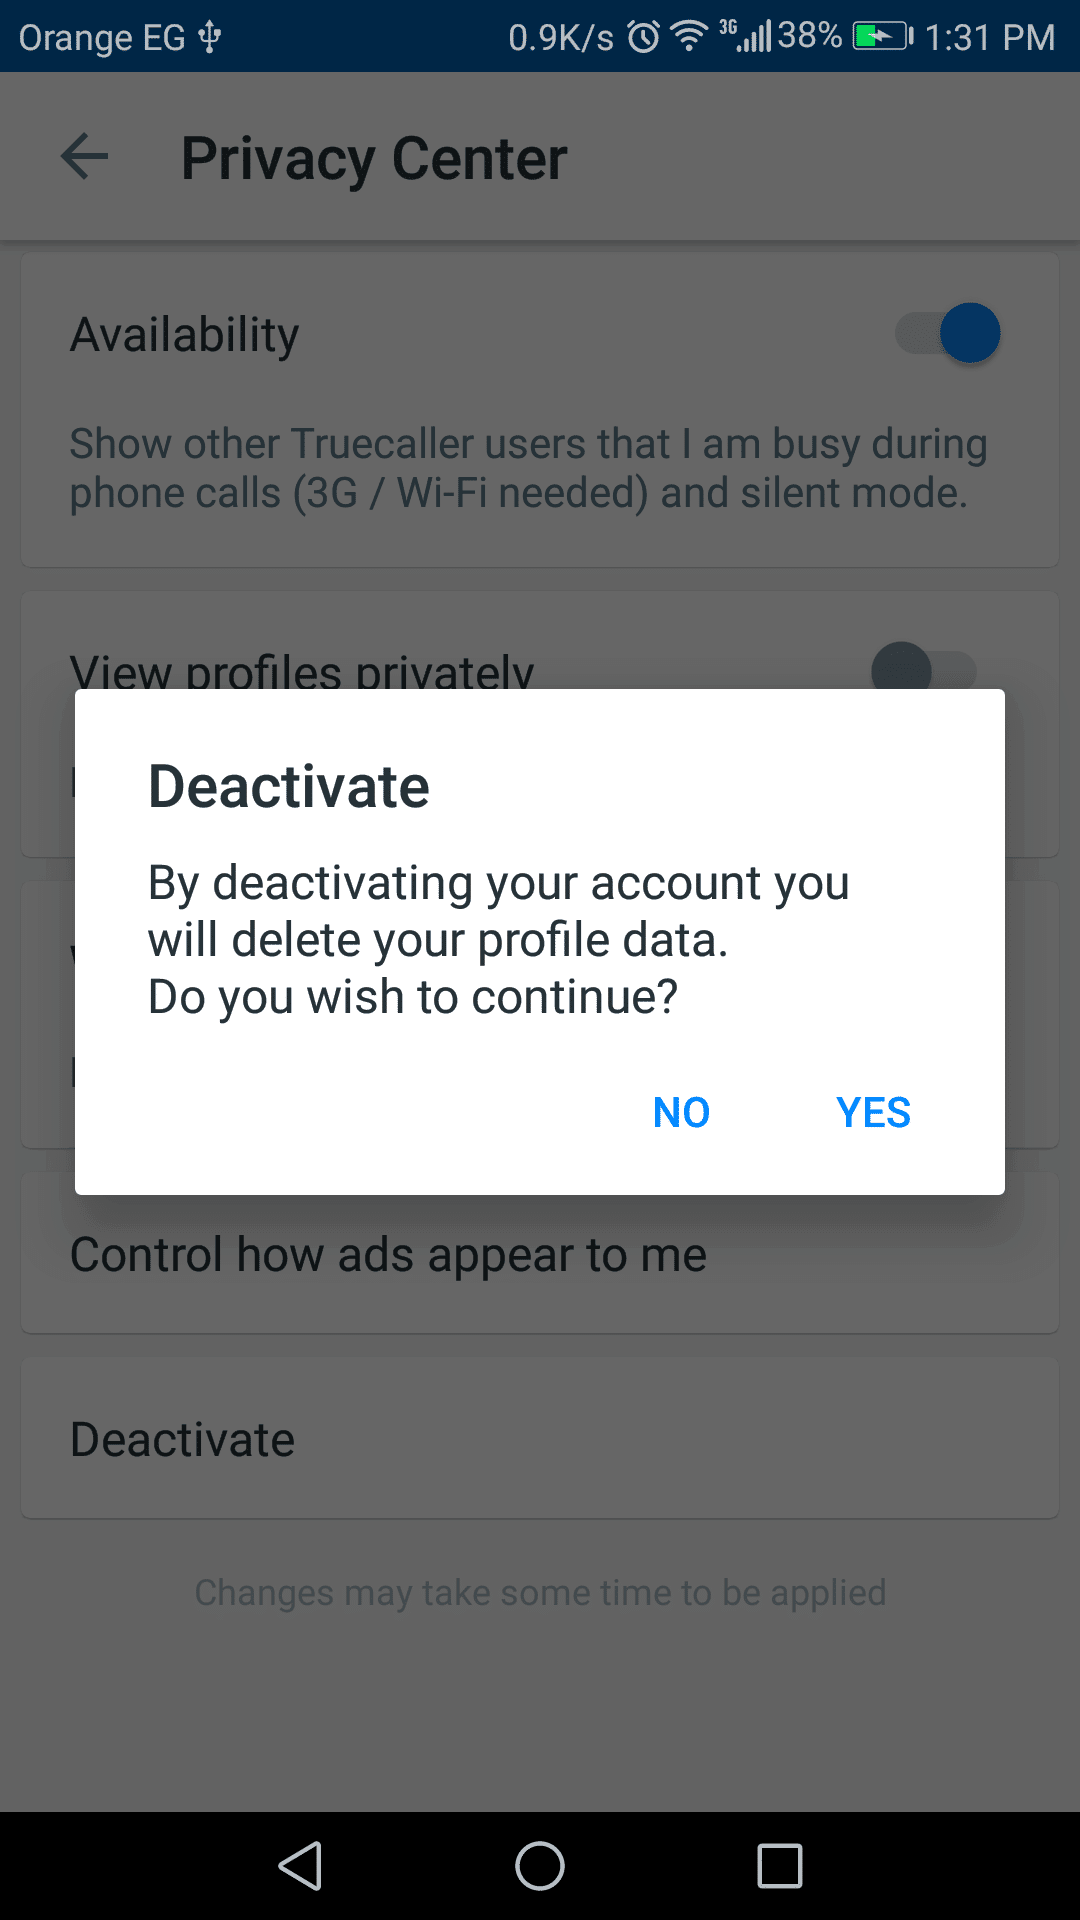Cancel deactivation by pressing NO
Viewport: 1080px width, 1920px height.
pyautogui.click(x=681, y=1113)
